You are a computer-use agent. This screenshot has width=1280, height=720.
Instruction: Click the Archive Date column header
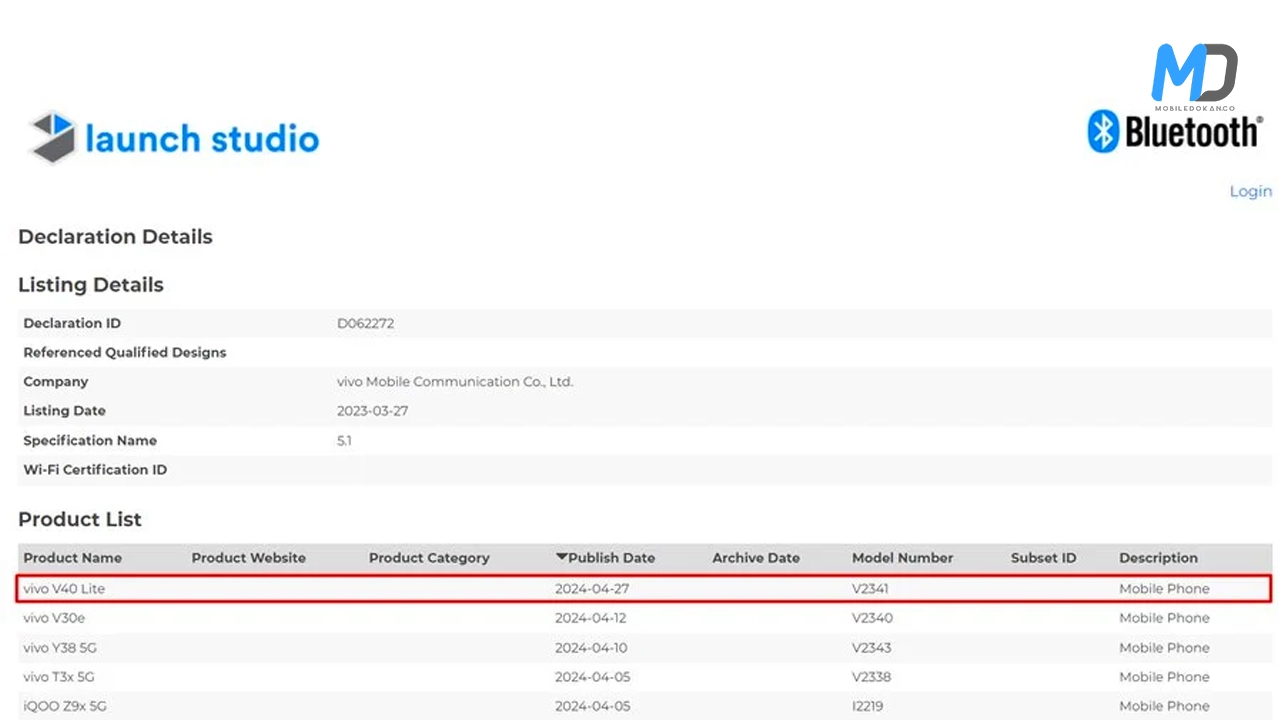click(x=755, y=558)
